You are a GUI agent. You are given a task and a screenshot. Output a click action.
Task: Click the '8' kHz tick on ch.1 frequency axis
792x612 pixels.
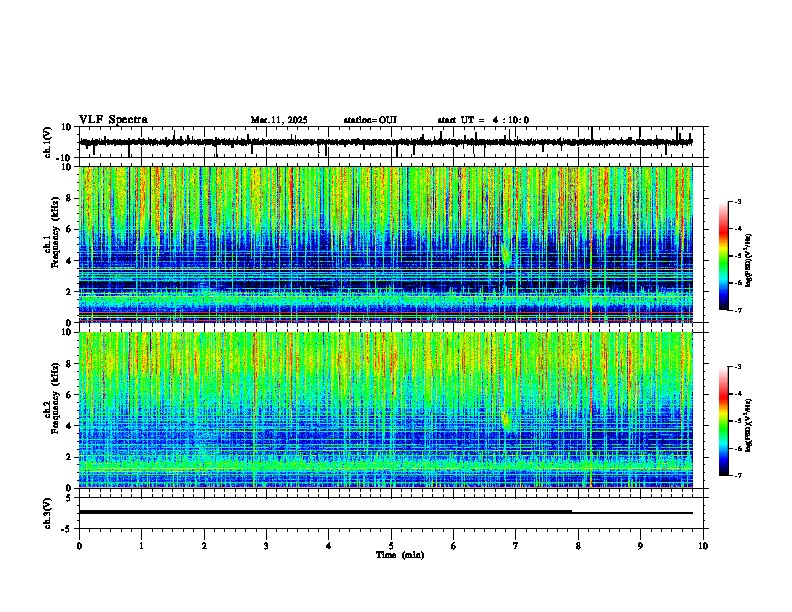(69, 198)
